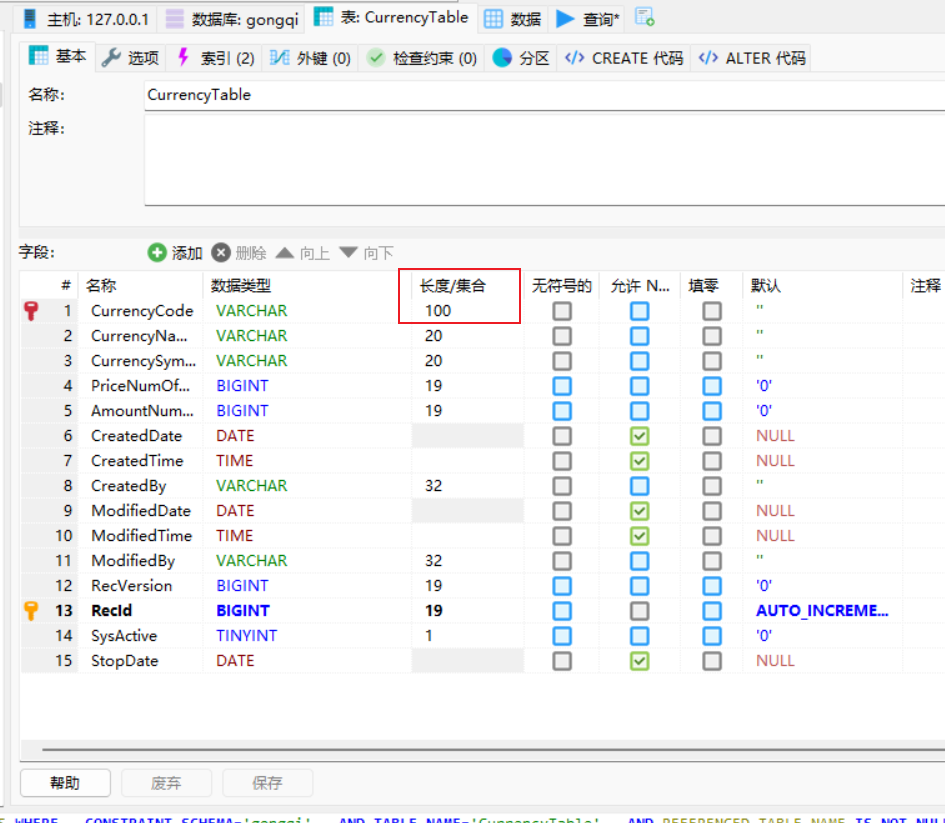945x823 pixels.
Task: Toggle zerofill for PriceNumOf... row
Action: click(x=712, y=386)
